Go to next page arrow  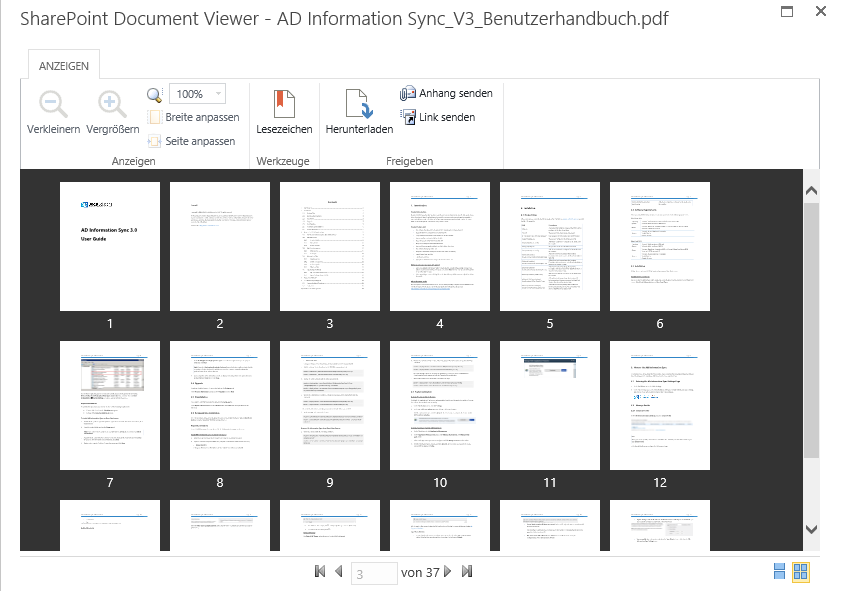[448, 572]
